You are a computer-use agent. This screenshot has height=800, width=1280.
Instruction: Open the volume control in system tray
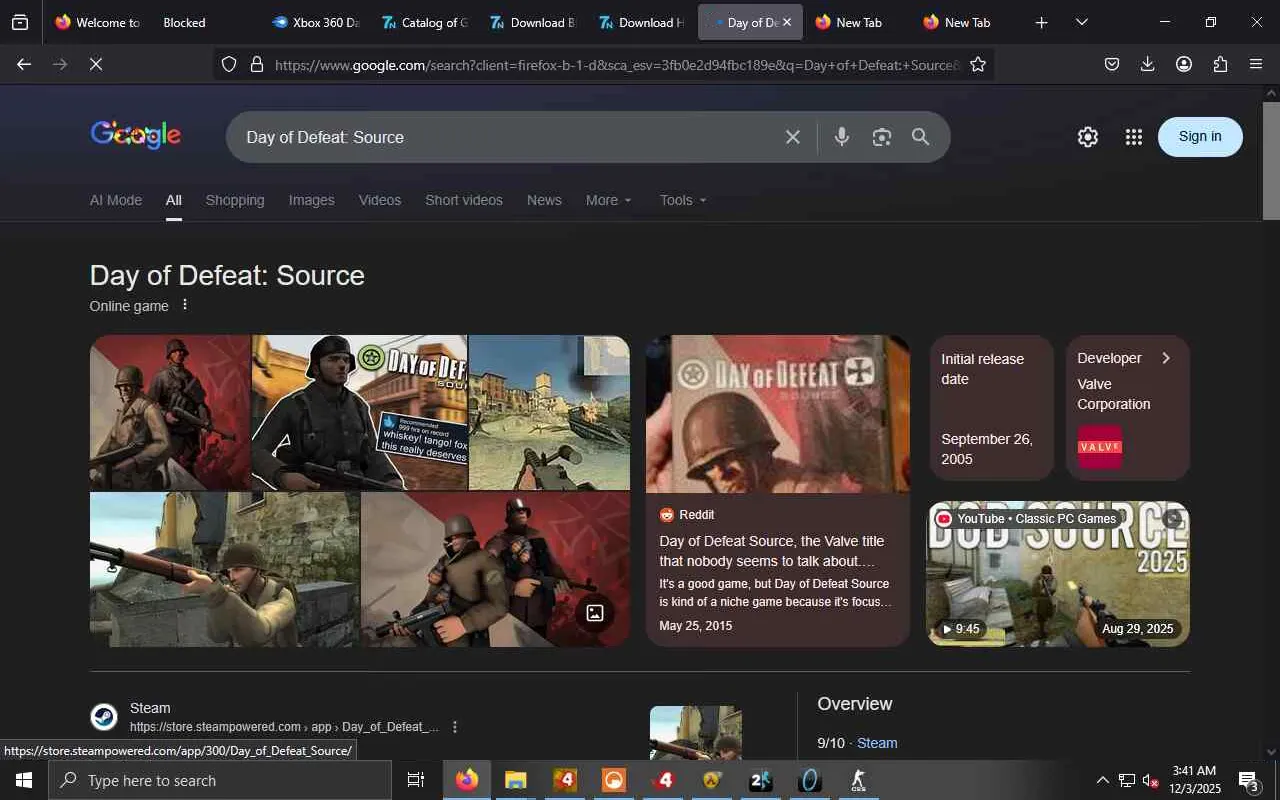(x=1151, y=780)
